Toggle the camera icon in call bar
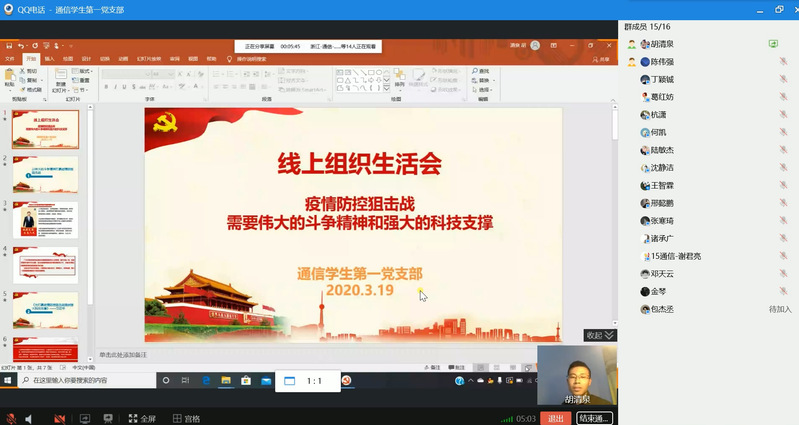The width and height of the screenshot is (799, 425). [58, 418]
